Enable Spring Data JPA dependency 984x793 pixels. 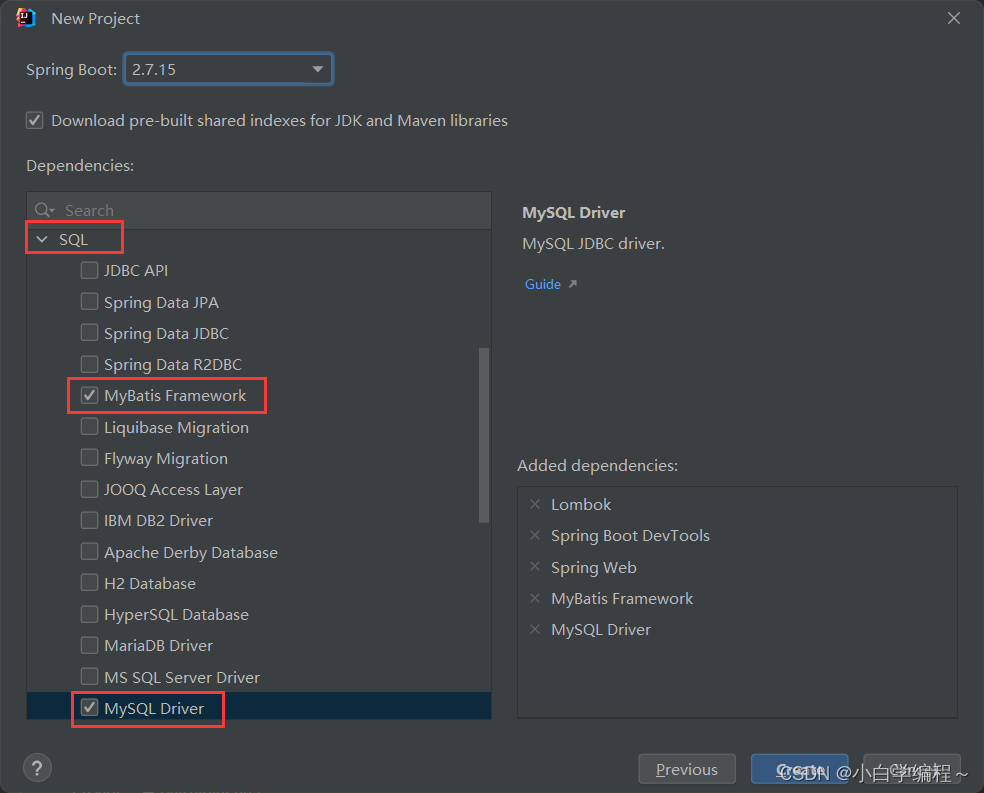pyautogui.click(x=89, y=302)
